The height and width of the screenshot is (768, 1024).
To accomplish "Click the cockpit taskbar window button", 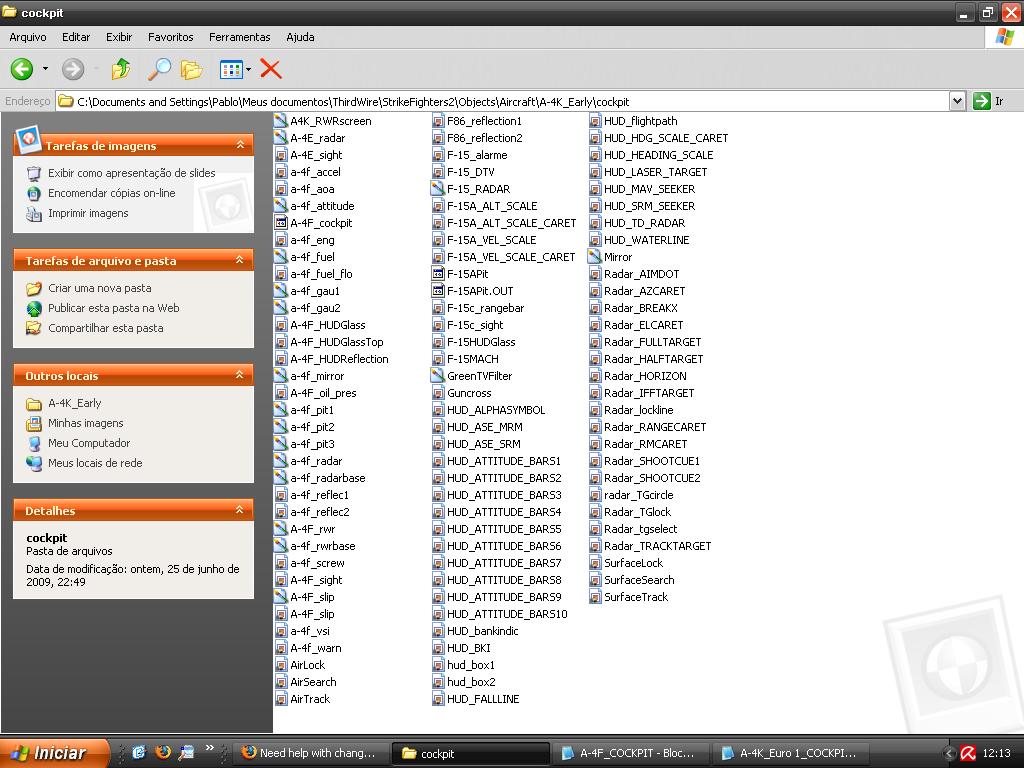I will pyautogui.click(x=472, y=753).
